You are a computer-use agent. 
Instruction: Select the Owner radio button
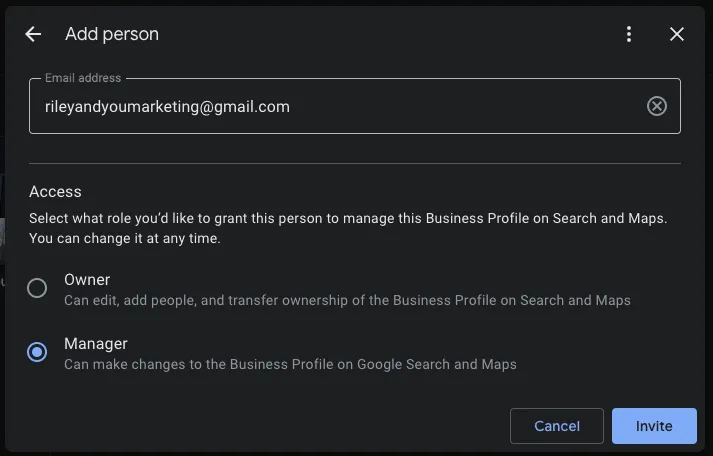pyautogui.click(x=37, y=288)
